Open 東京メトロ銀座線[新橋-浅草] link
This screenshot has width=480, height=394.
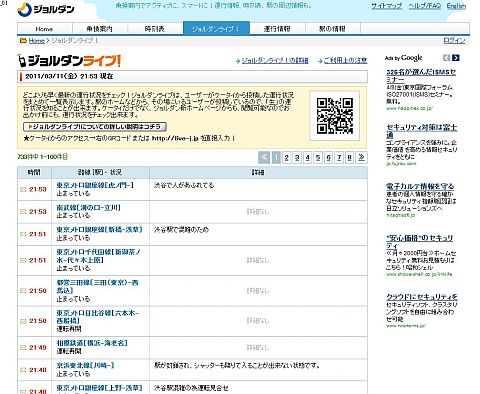click(99, 229)
